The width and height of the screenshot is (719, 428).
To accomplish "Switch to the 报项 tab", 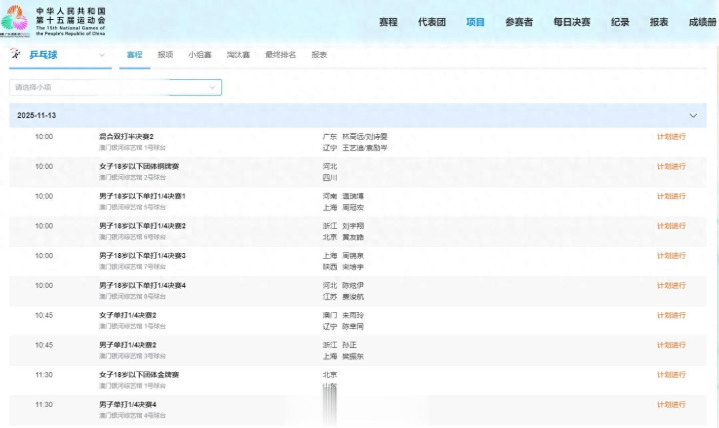I will (x=165, y=55).
